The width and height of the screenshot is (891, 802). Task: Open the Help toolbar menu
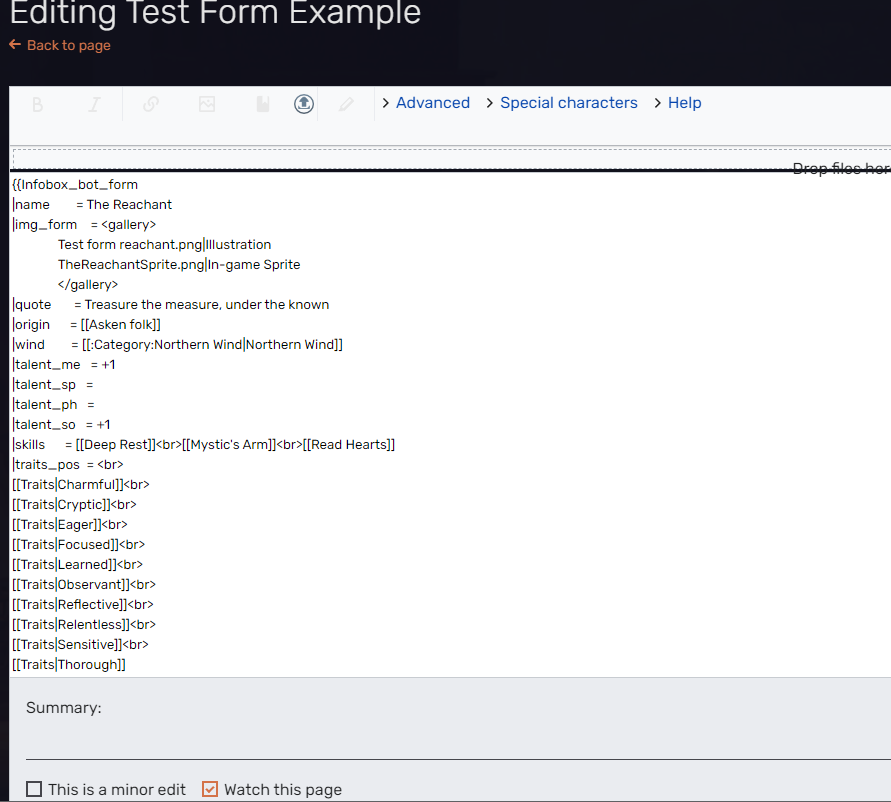[684, 102]
